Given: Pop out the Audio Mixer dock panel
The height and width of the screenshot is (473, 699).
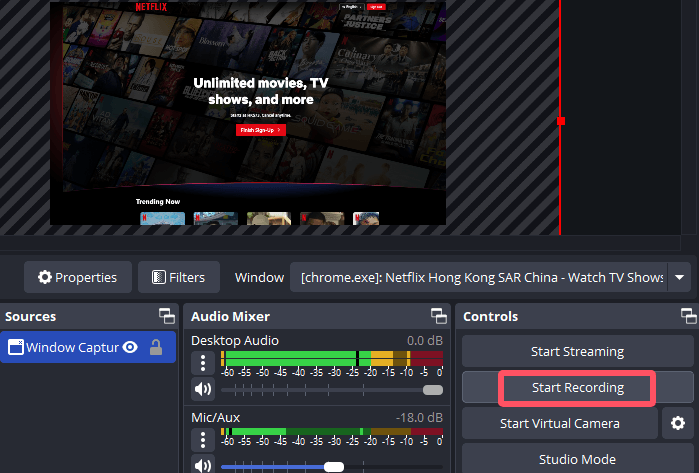Looking at the screenshot, I should (439, 316).
